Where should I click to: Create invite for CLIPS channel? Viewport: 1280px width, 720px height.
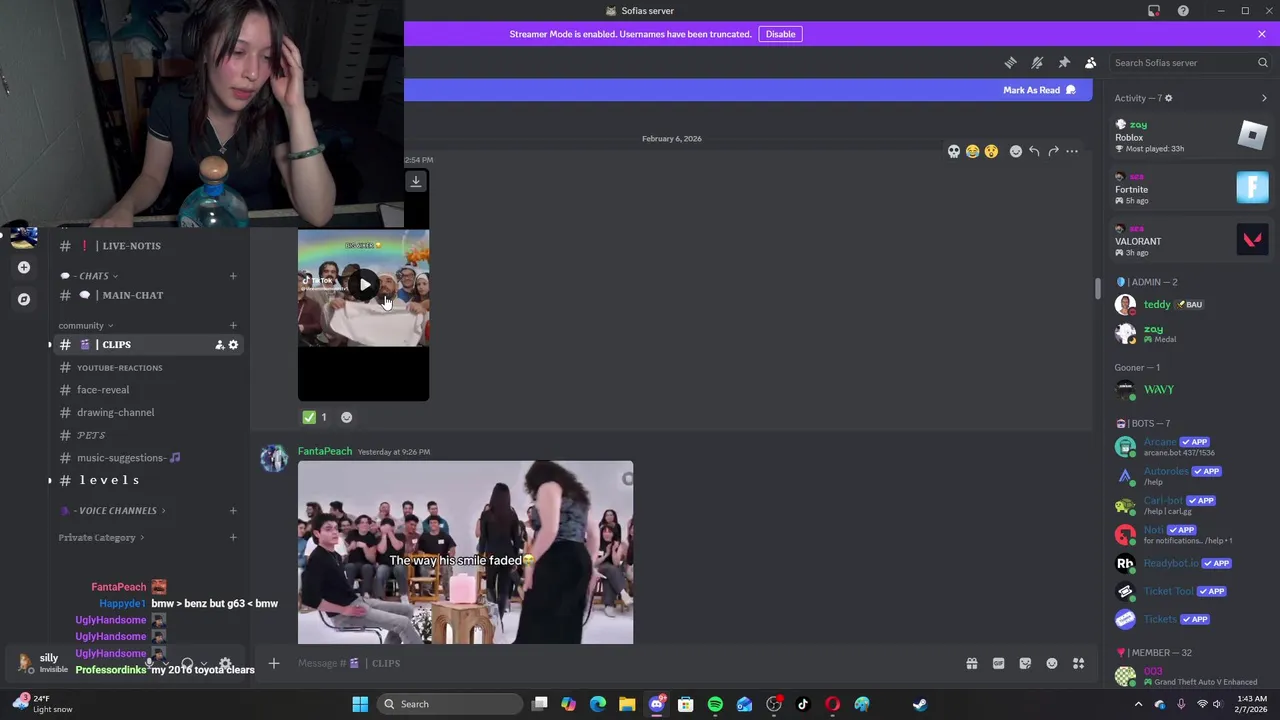pyautogui.click(x=219, y=345)
